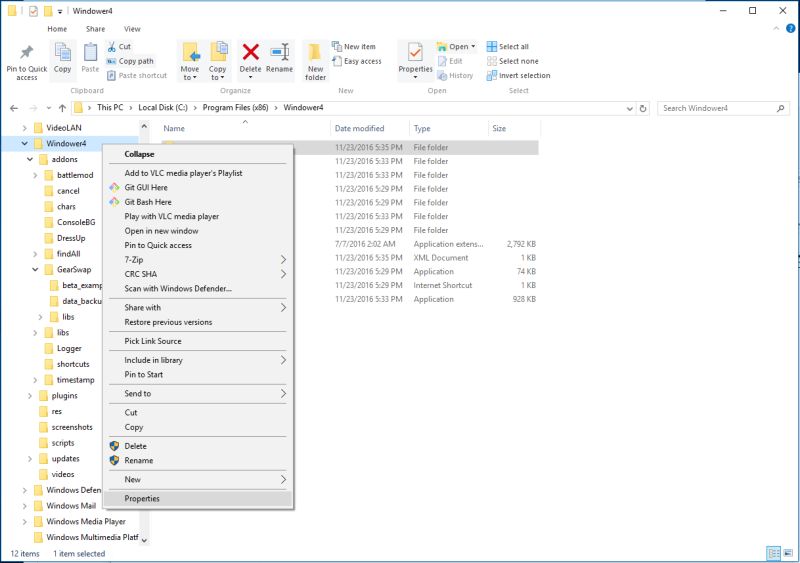Choose Open in new window
Image resolution: width=800 pixels, height=563 pixels.
click(x=198, y=231)
